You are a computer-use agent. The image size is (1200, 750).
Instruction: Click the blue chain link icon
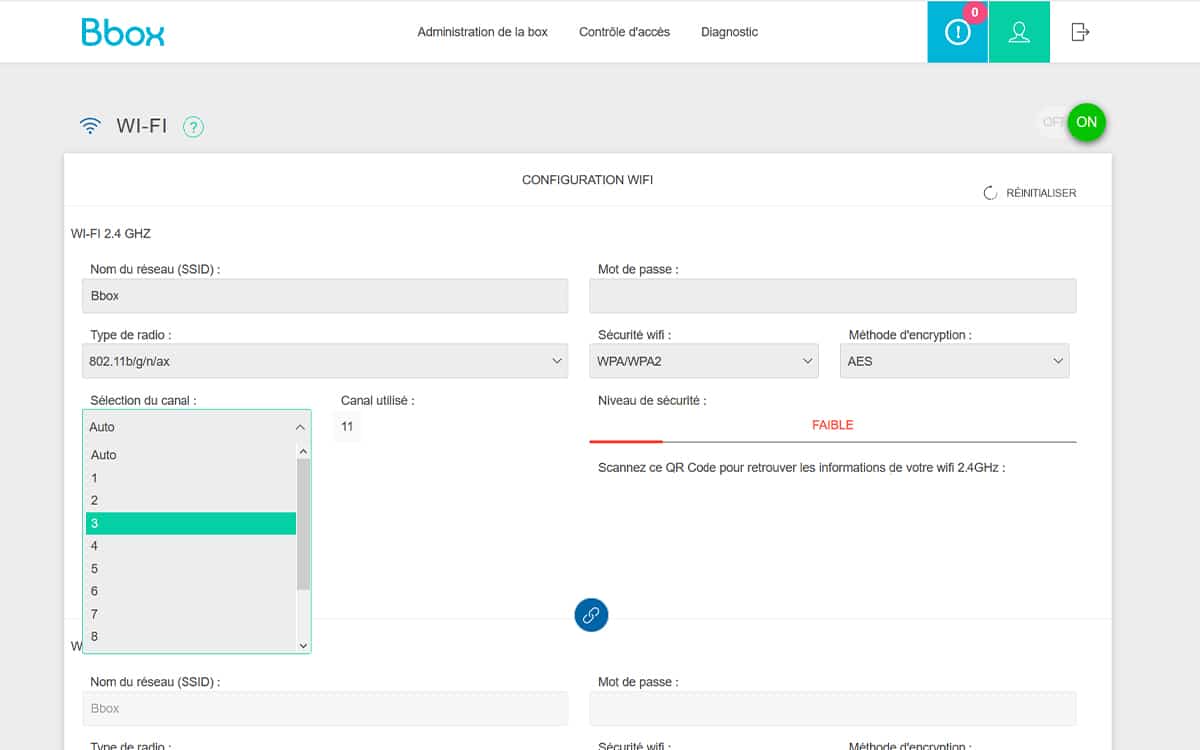coord(591,615)
